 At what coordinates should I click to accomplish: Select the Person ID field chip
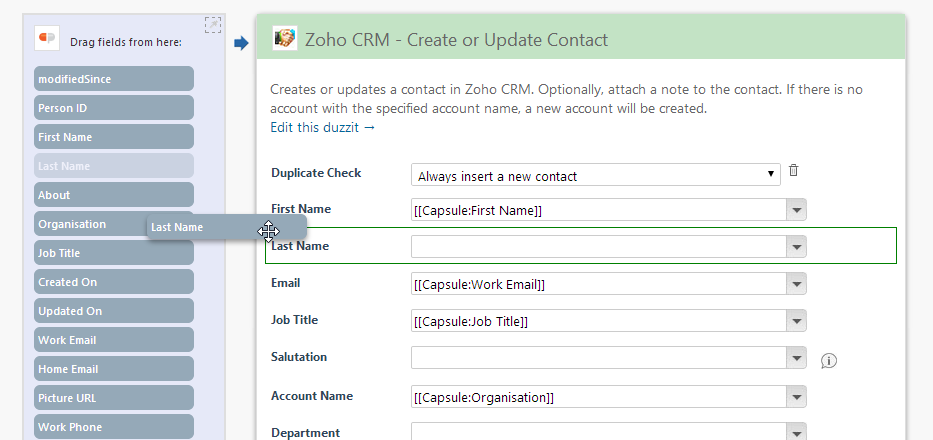[x=114, y=108]
